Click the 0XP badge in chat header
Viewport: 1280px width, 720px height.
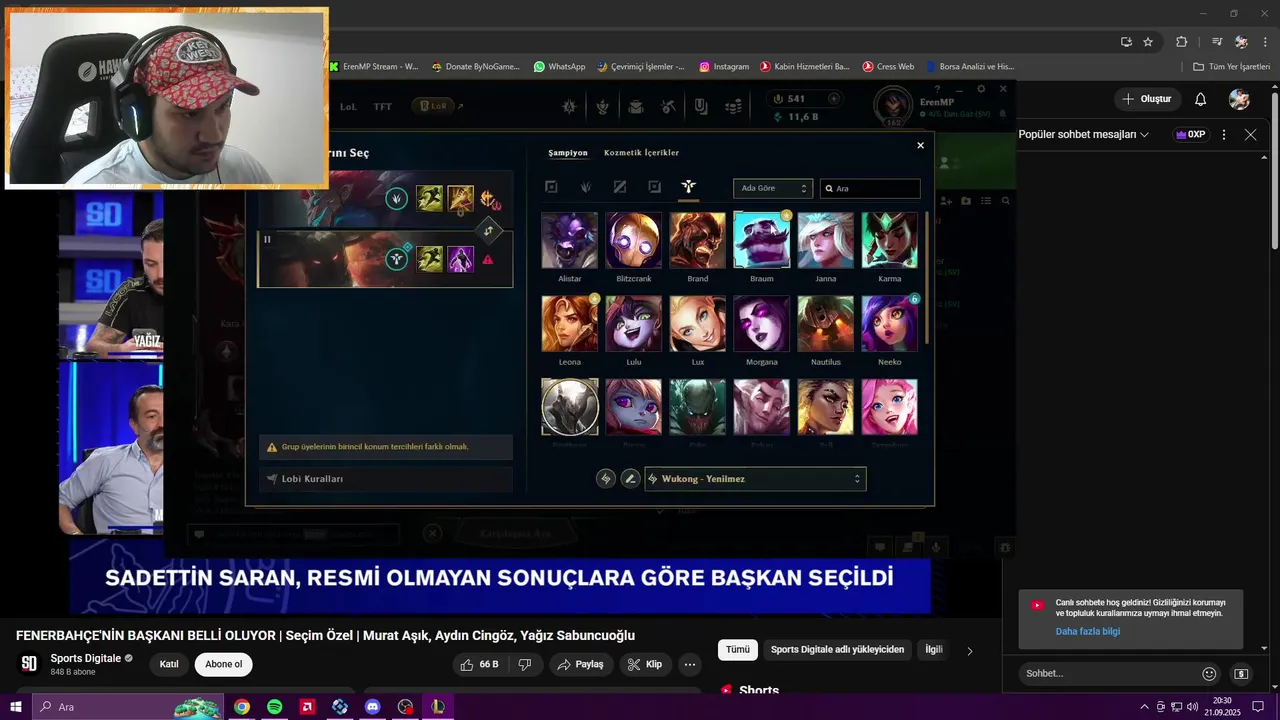coord(1190,134)
